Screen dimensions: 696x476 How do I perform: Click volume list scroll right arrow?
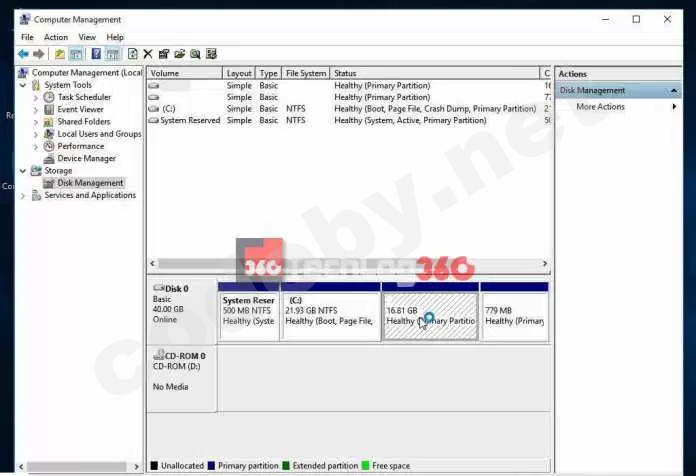click(x=545, y=264)
